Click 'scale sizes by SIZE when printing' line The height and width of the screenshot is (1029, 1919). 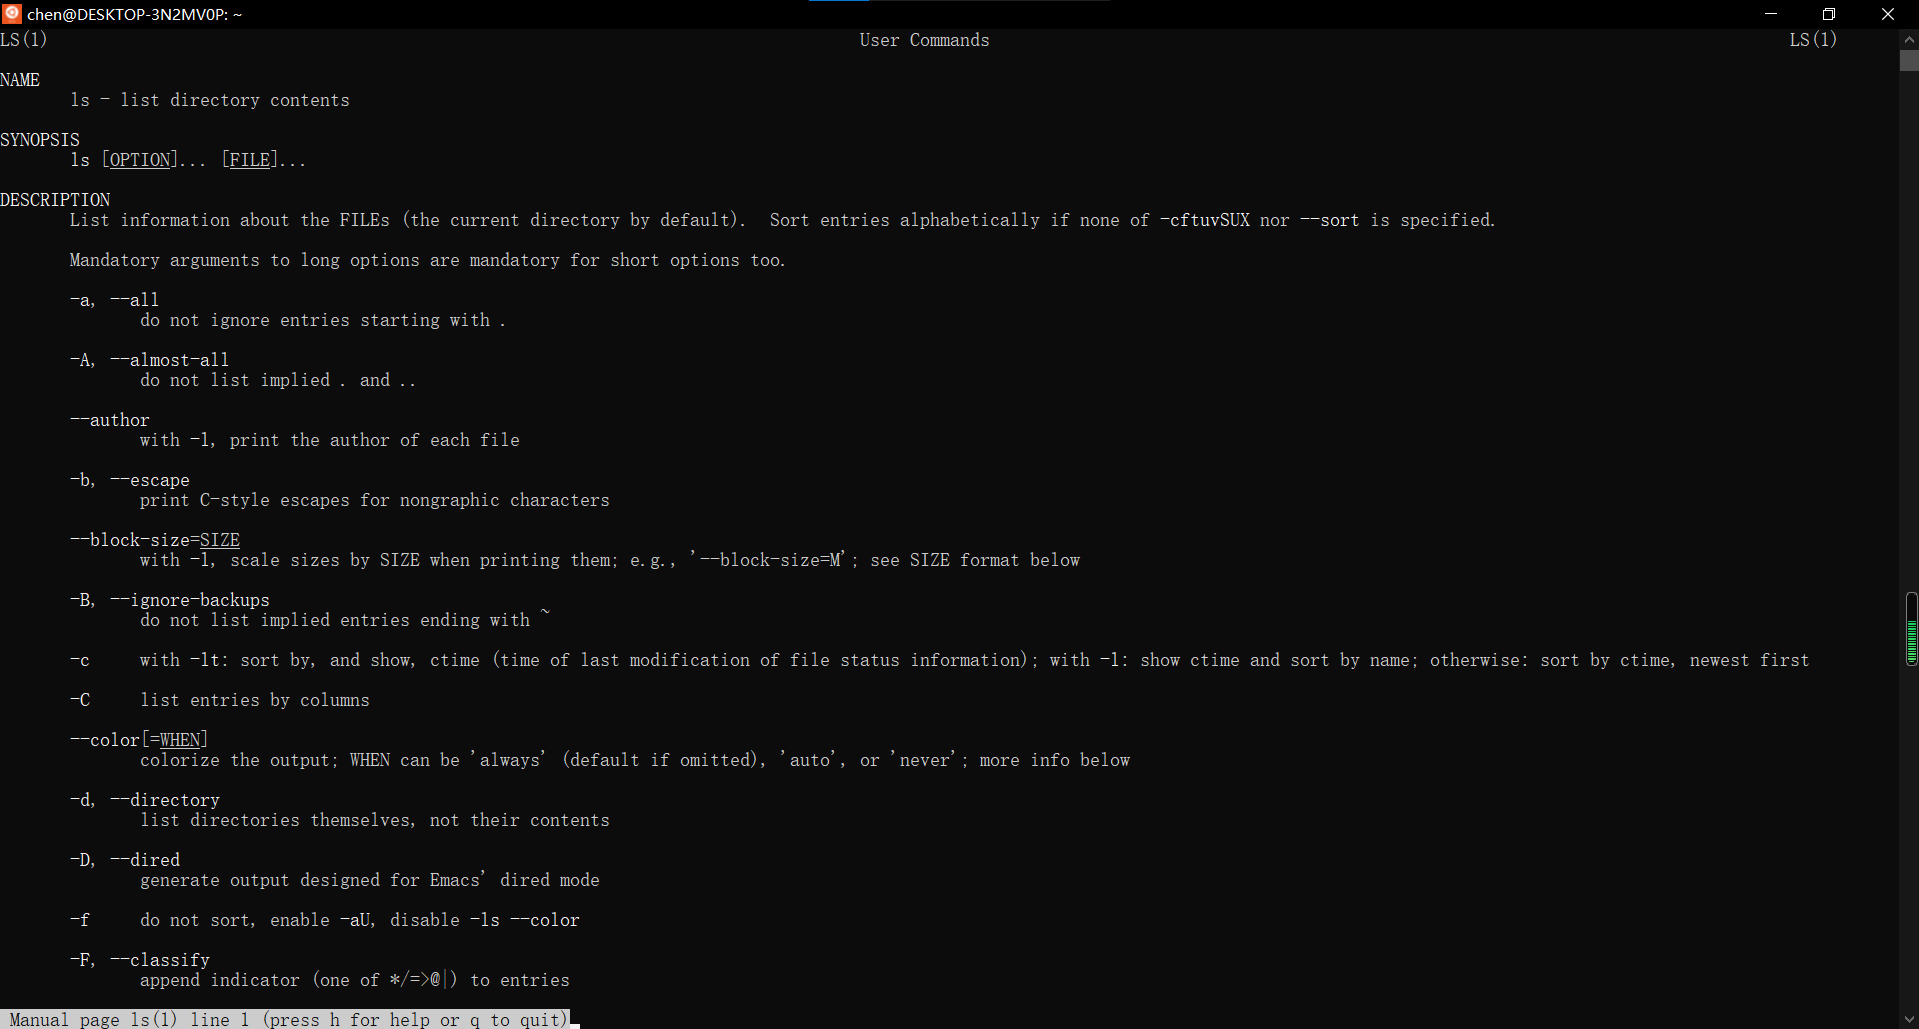(610, 560)
